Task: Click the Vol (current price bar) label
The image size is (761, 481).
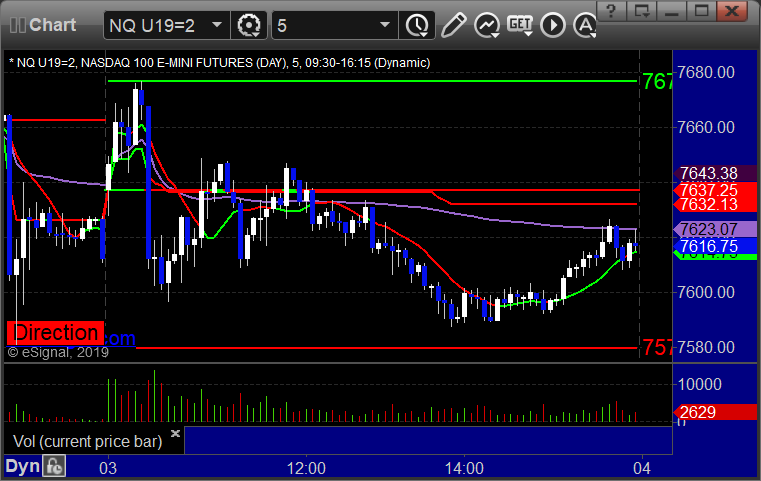Action: click(x=87, y=441)
